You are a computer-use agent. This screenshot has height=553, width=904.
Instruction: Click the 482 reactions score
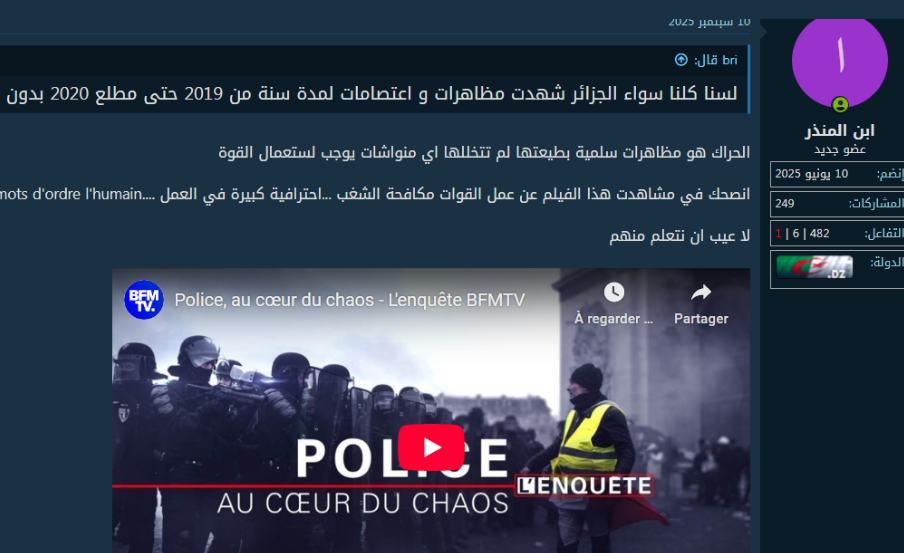pos(819,234)
